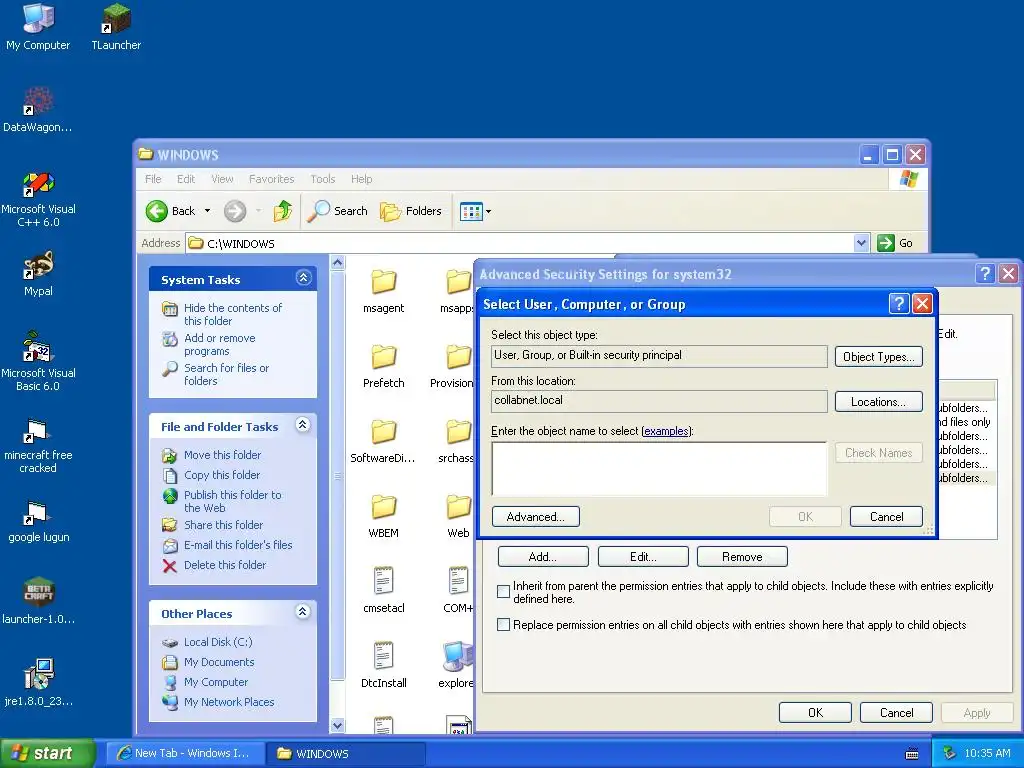Open the Start menu
The width and height of the screenshot is (1024, 768).
pos(47,753)
